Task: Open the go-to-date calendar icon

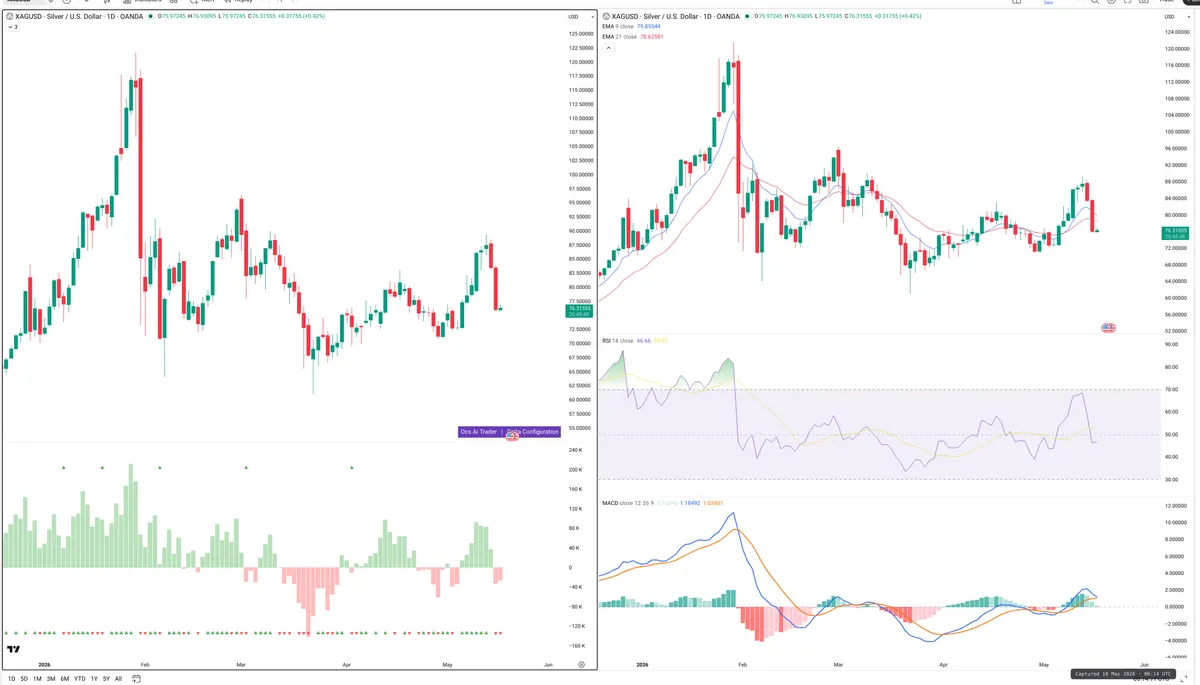Action: pos(137,678)
